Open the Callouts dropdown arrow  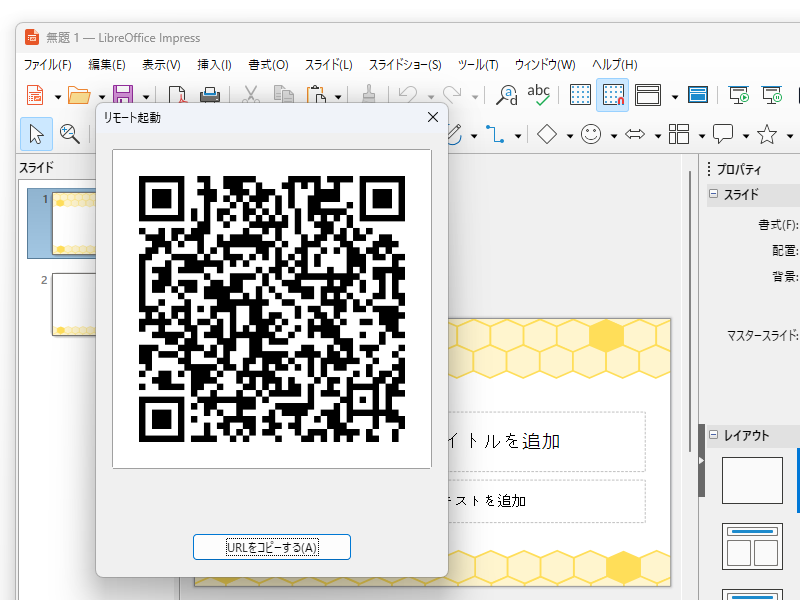point(746,136)
